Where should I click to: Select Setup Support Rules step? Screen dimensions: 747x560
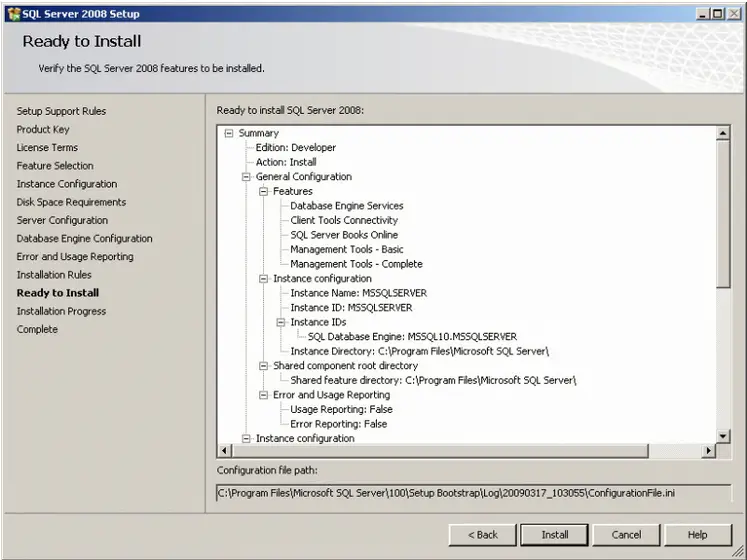click(x=61, y=111)
